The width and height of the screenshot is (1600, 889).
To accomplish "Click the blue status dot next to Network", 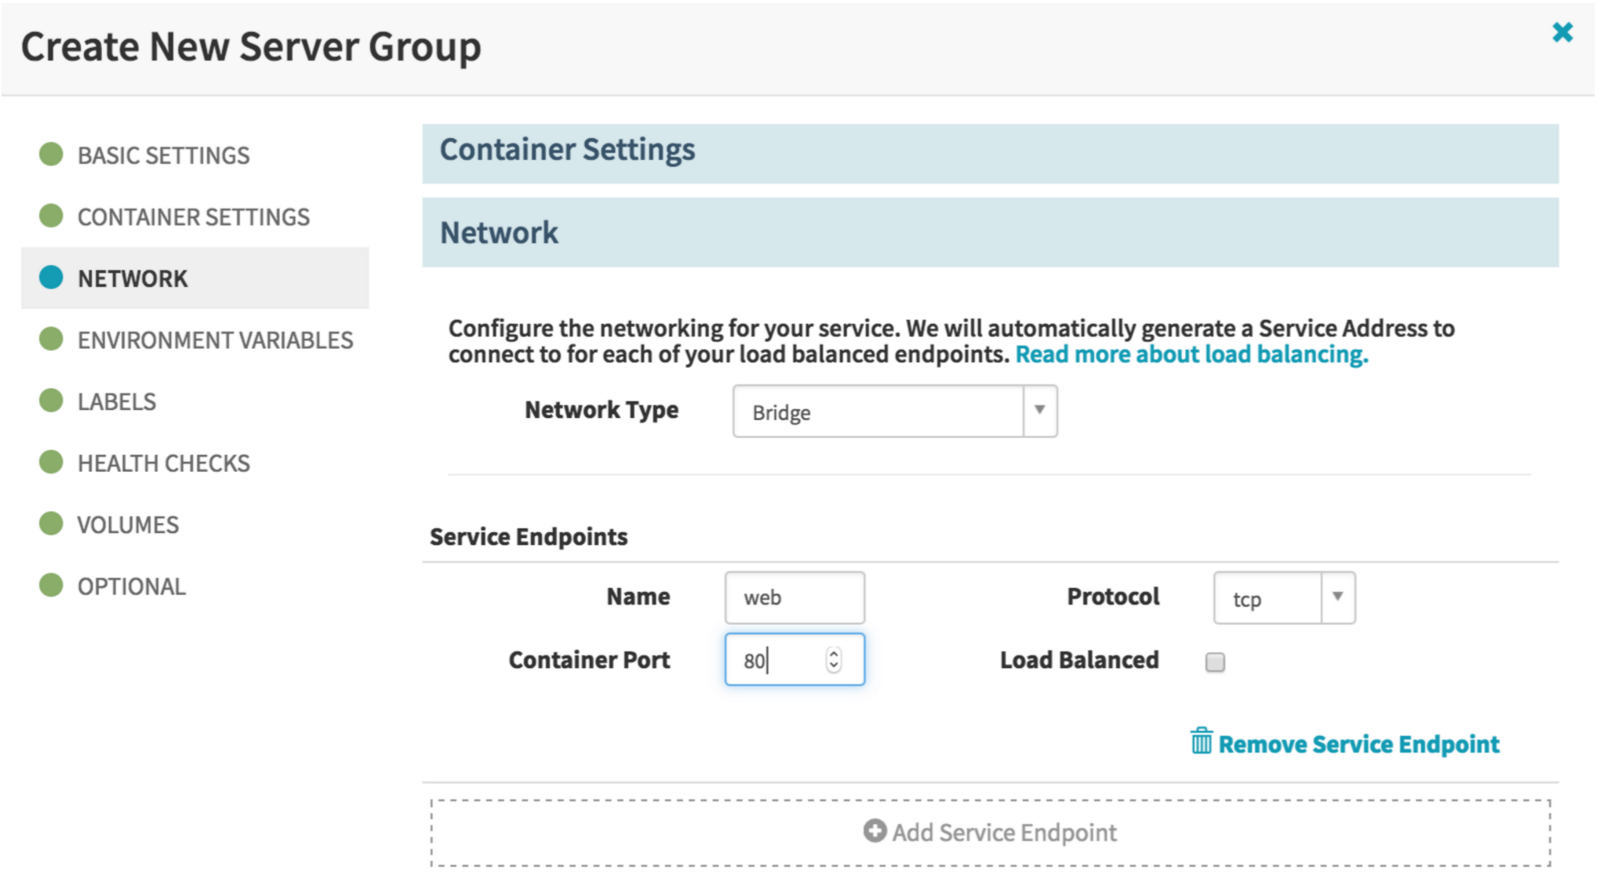I will [x=51, y=277].
